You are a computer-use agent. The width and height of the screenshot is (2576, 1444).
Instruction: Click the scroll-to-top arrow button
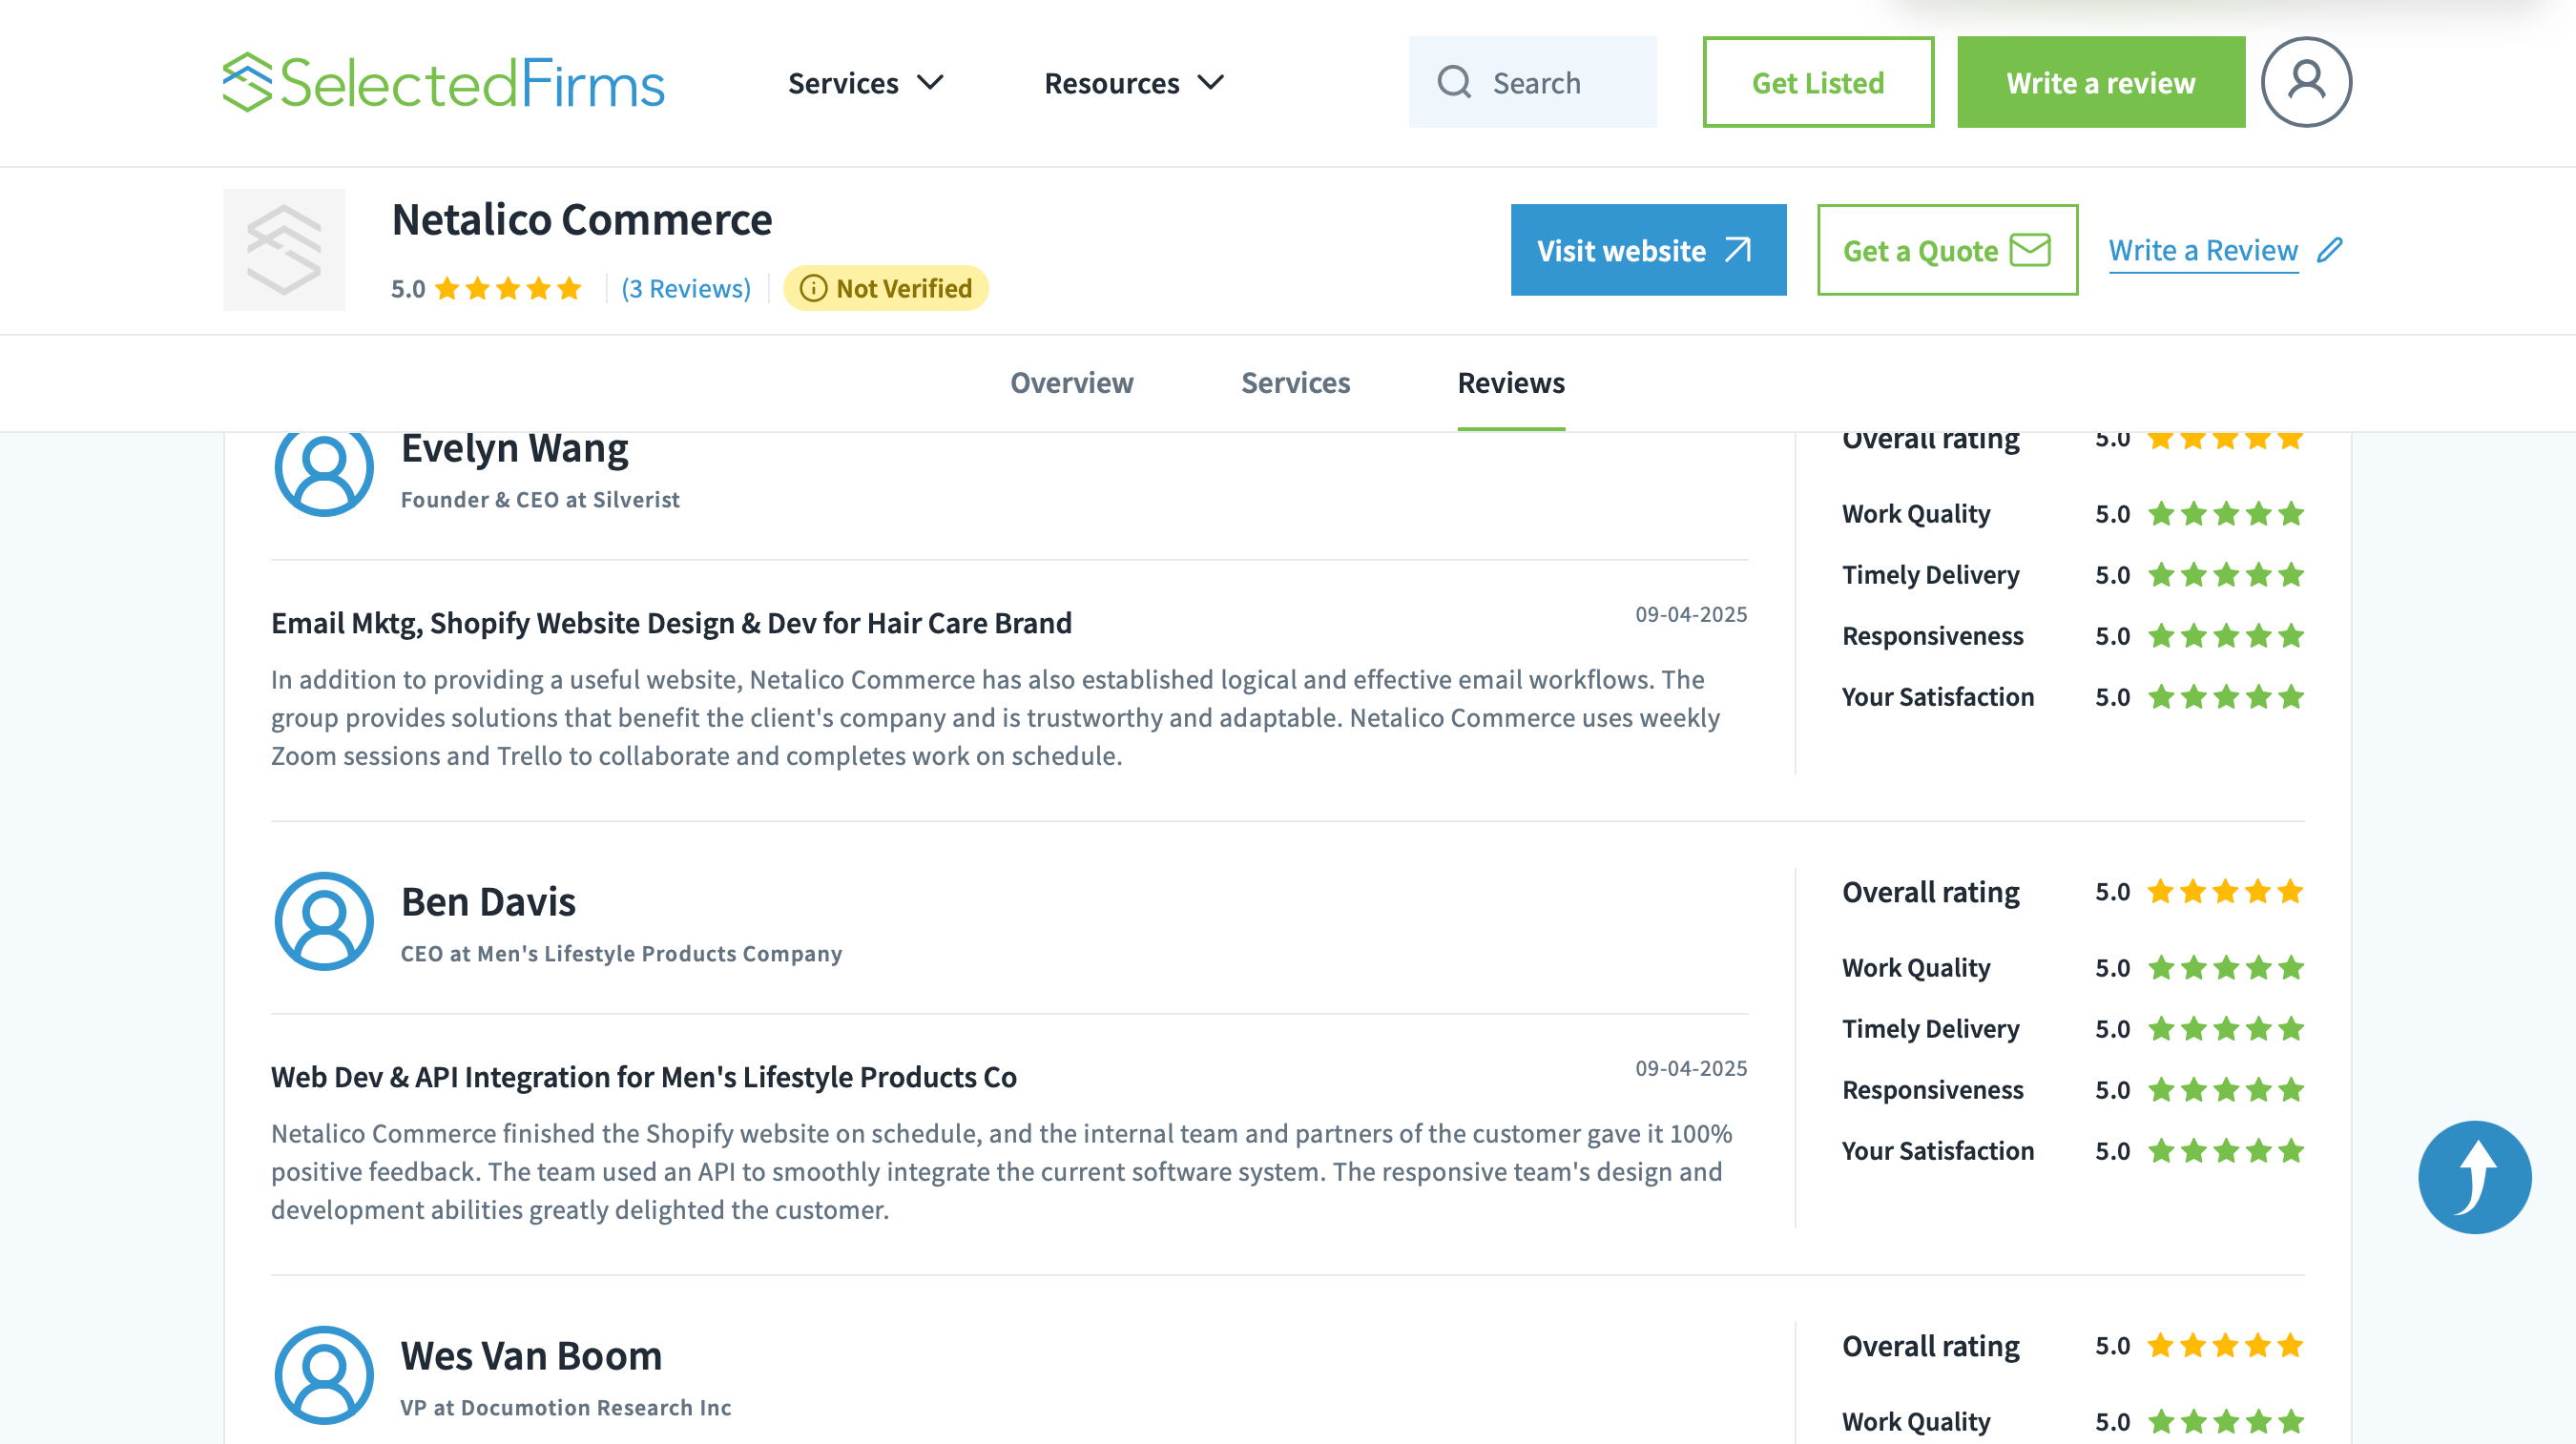2474,1177
